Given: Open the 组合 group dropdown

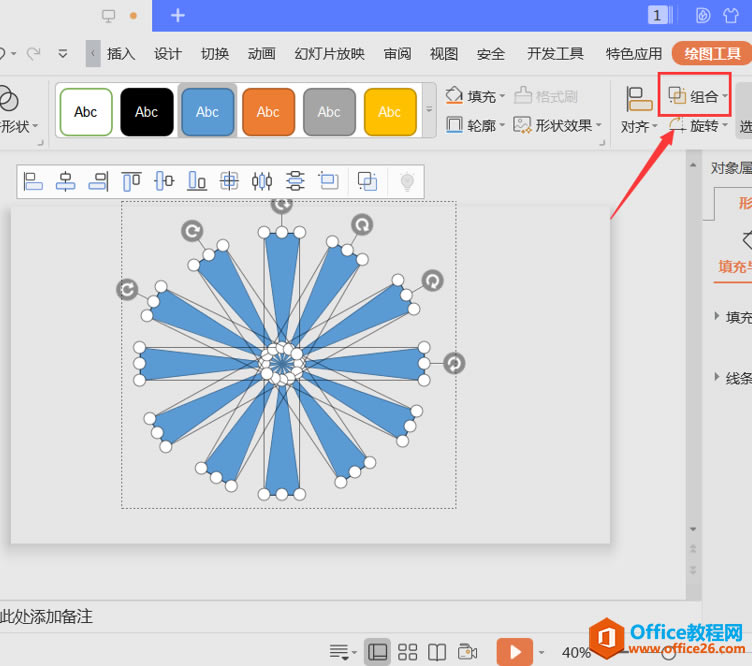Looking at the screenshot, I should [x=725, y=96].
